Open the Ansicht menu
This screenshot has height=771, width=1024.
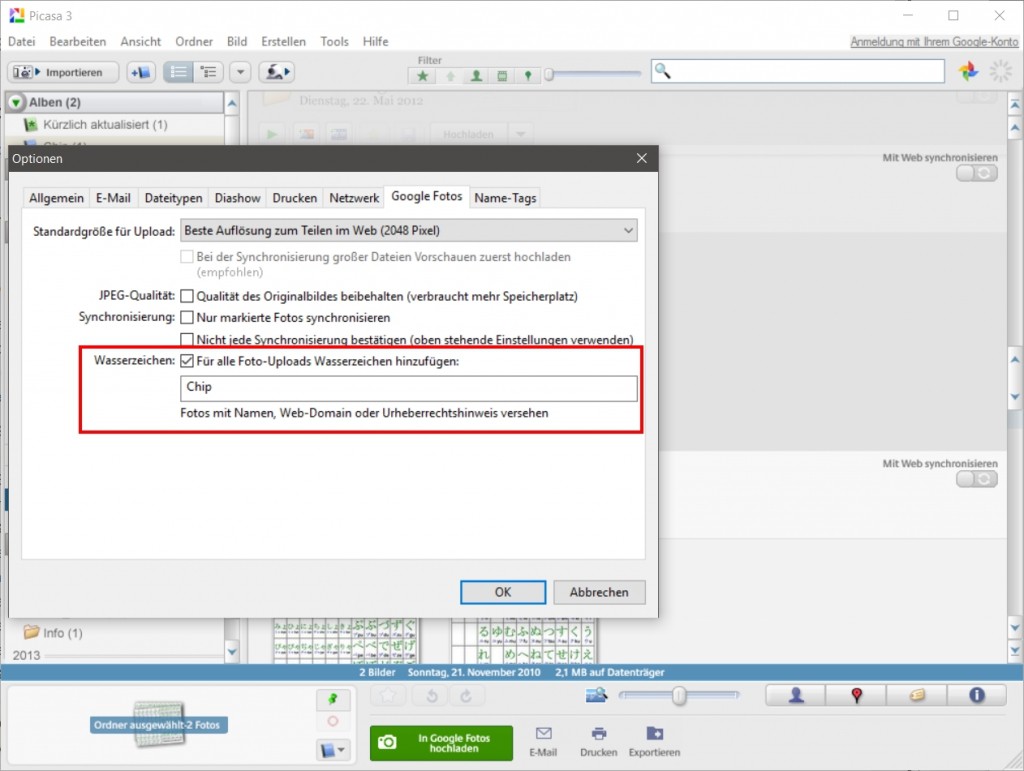click(140, 42)
